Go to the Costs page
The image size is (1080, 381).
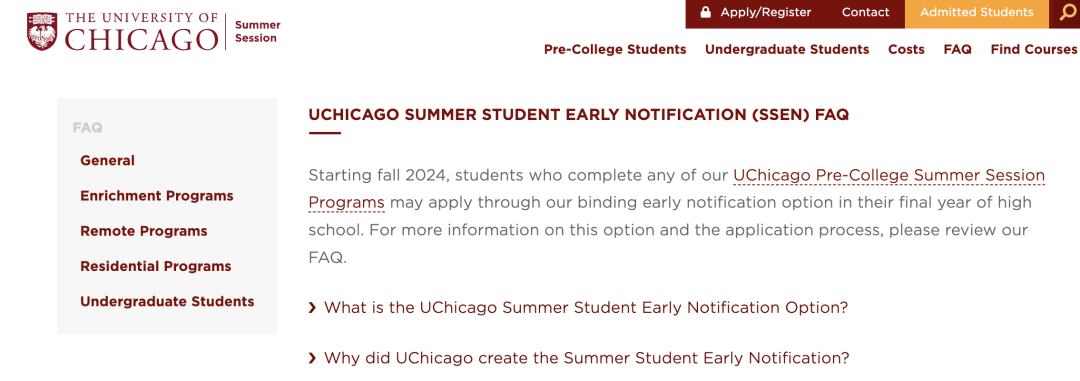click(x=906, y=50)
